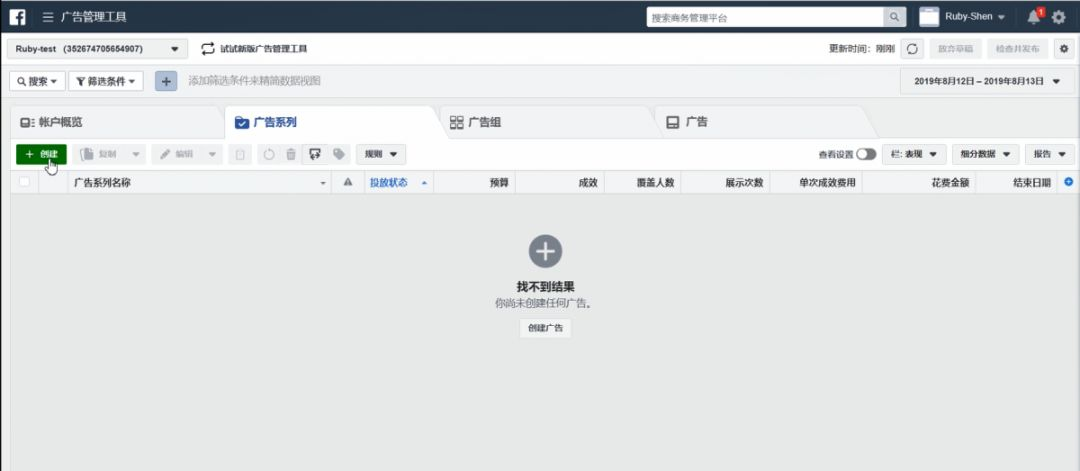Sort by the 投放状态 column header

point(399,182)
